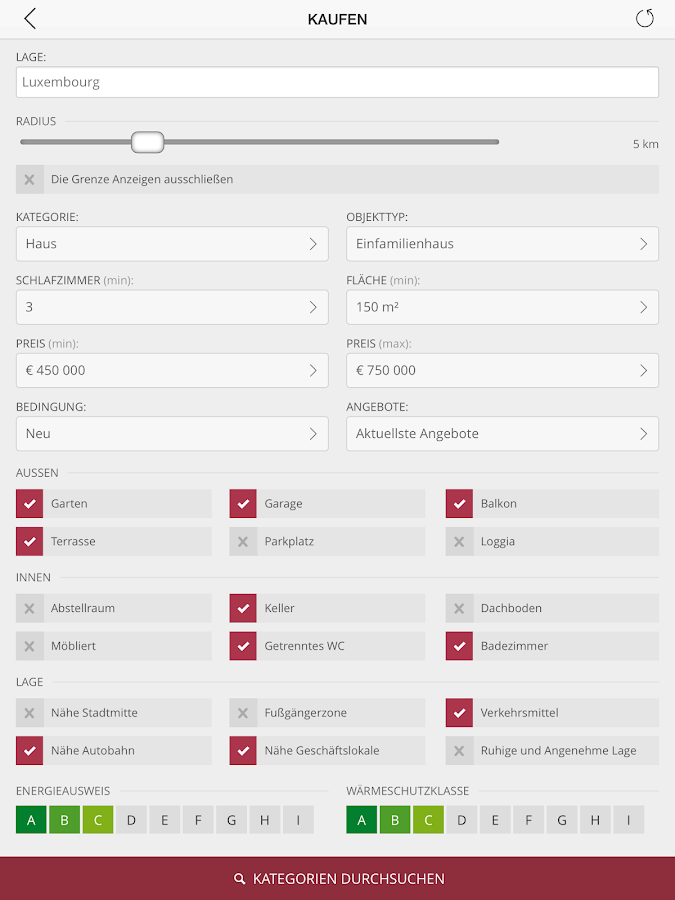Tap the back arrow icon
The height and width of the screenshot is (900, 675).
tap(30, 19)
